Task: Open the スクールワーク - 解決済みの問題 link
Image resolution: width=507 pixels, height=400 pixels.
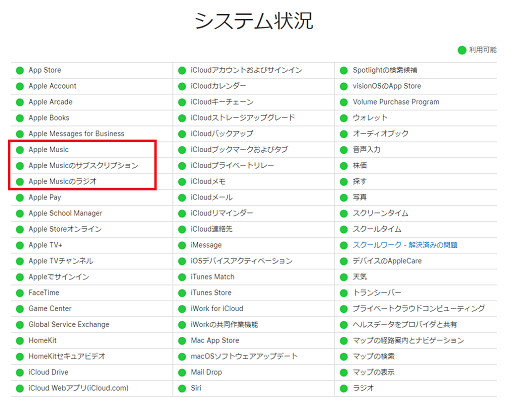Action: (405, 245)
